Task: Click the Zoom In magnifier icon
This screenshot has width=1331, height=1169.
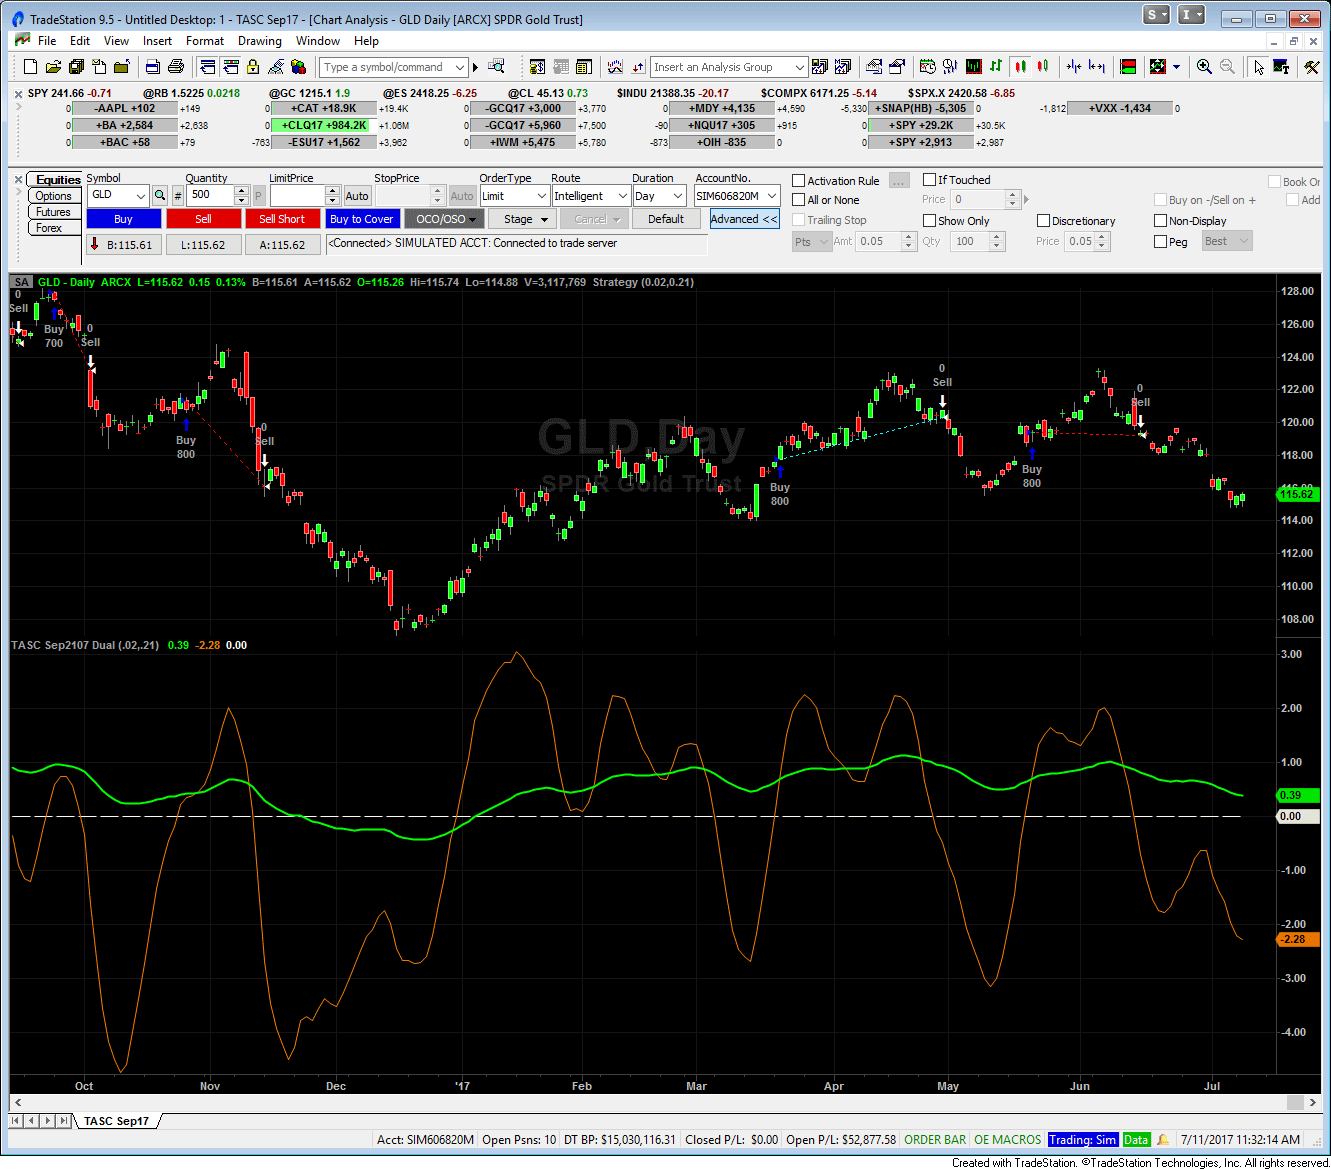Action: [1204, 67]
